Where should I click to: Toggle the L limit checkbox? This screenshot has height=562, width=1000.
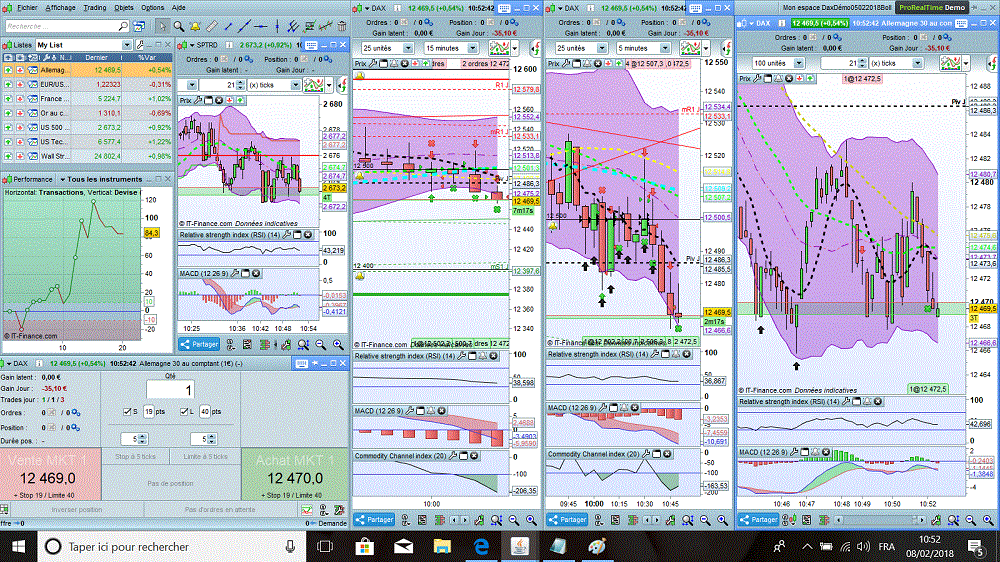(x=184, y=411)
